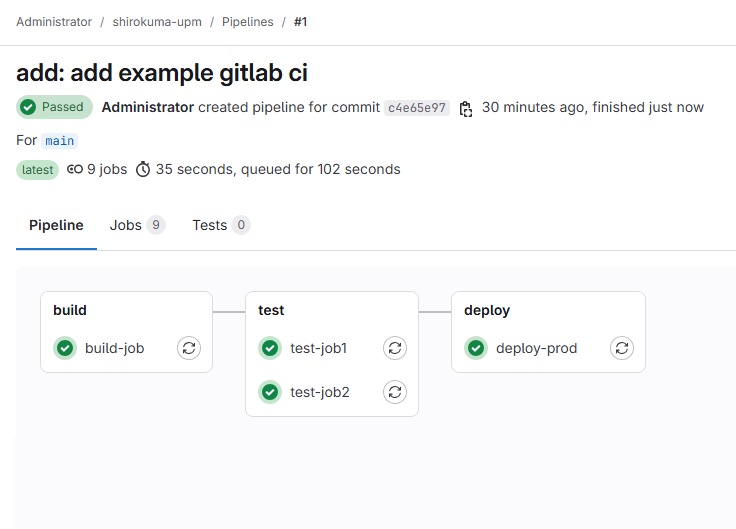
Task: Select the Pipeline tab
Action: coord(56,225)
